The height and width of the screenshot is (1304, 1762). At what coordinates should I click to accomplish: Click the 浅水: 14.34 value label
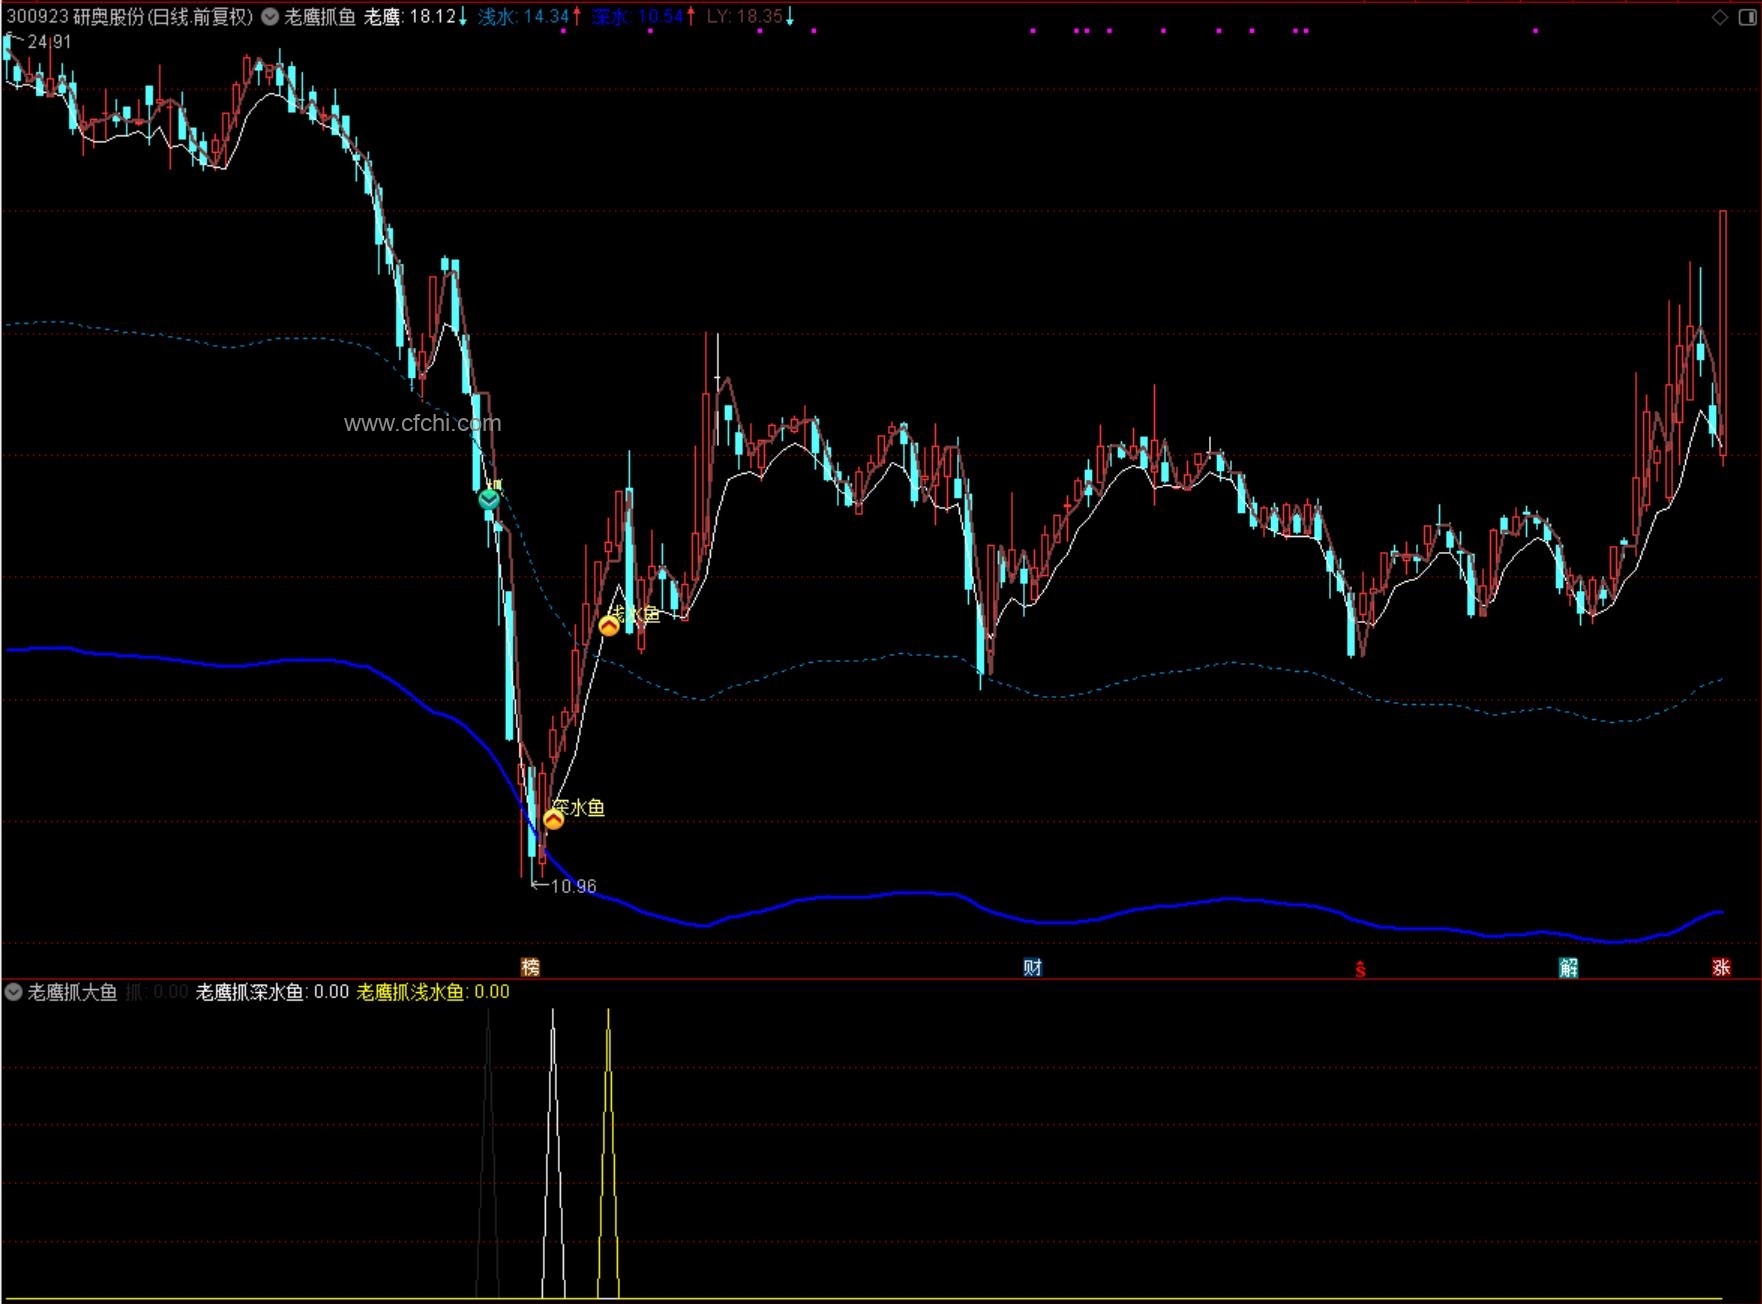529,17
